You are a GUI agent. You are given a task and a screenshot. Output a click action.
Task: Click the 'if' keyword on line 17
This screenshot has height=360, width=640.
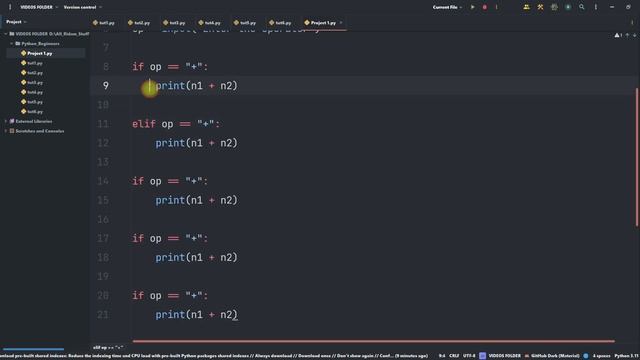[138, 238]
